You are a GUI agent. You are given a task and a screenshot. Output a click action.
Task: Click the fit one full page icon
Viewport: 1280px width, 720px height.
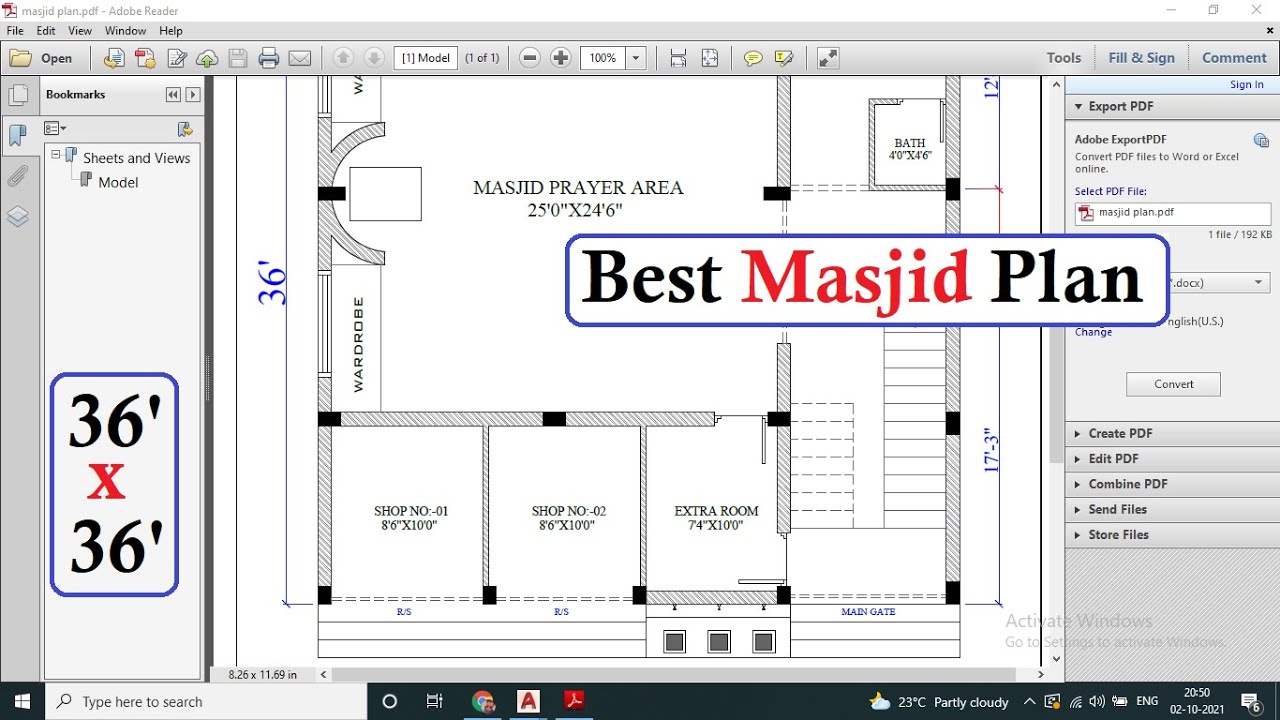(710, 58)
